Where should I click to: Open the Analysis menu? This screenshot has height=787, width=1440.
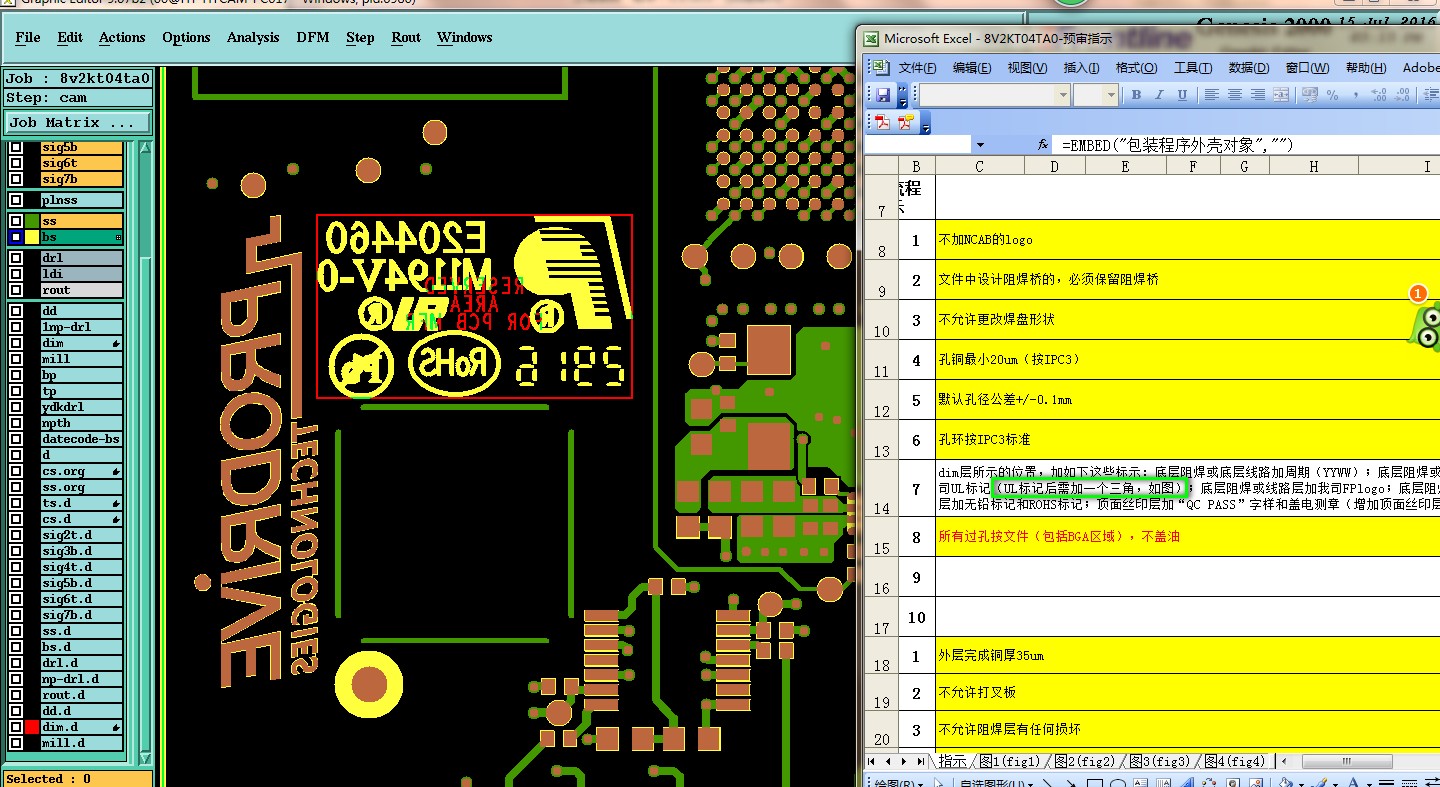253,37
